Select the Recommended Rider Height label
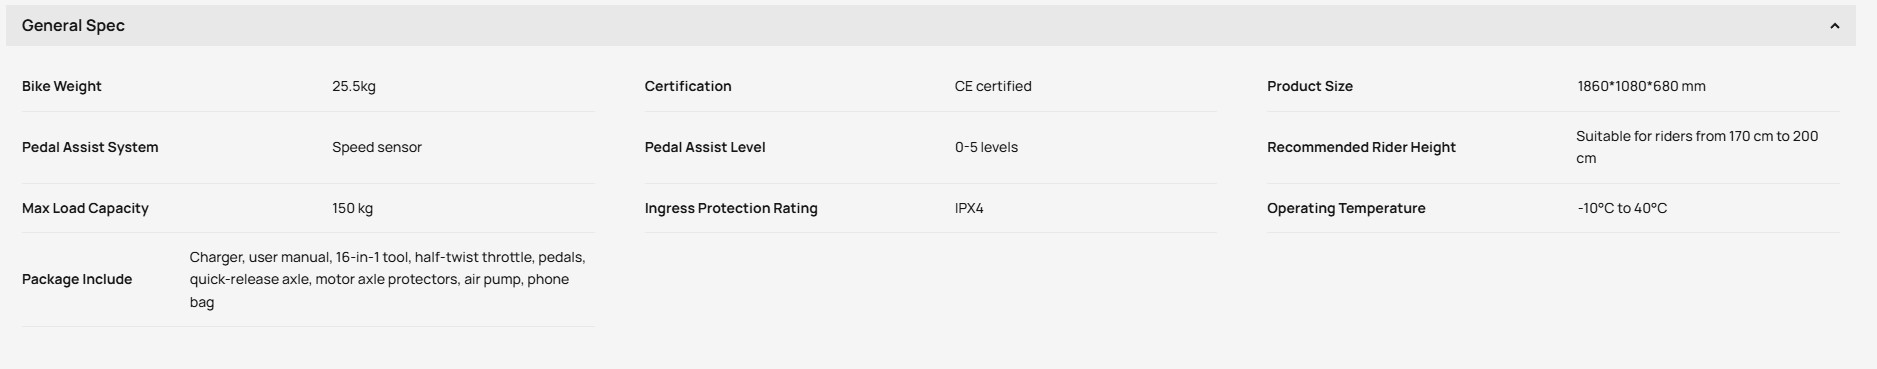This screenshot has height=369, width=1877. 1361,147
